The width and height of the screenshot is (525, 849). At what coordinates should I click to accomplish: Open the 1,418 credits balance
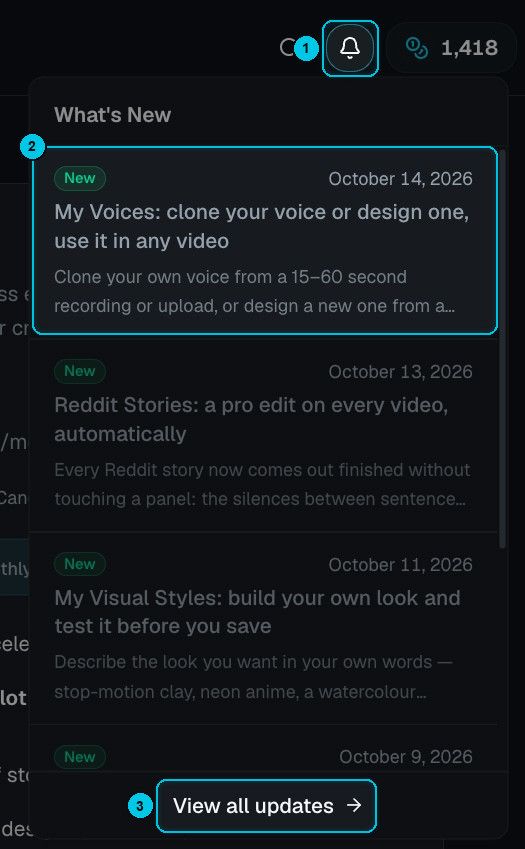click(451, 48)
